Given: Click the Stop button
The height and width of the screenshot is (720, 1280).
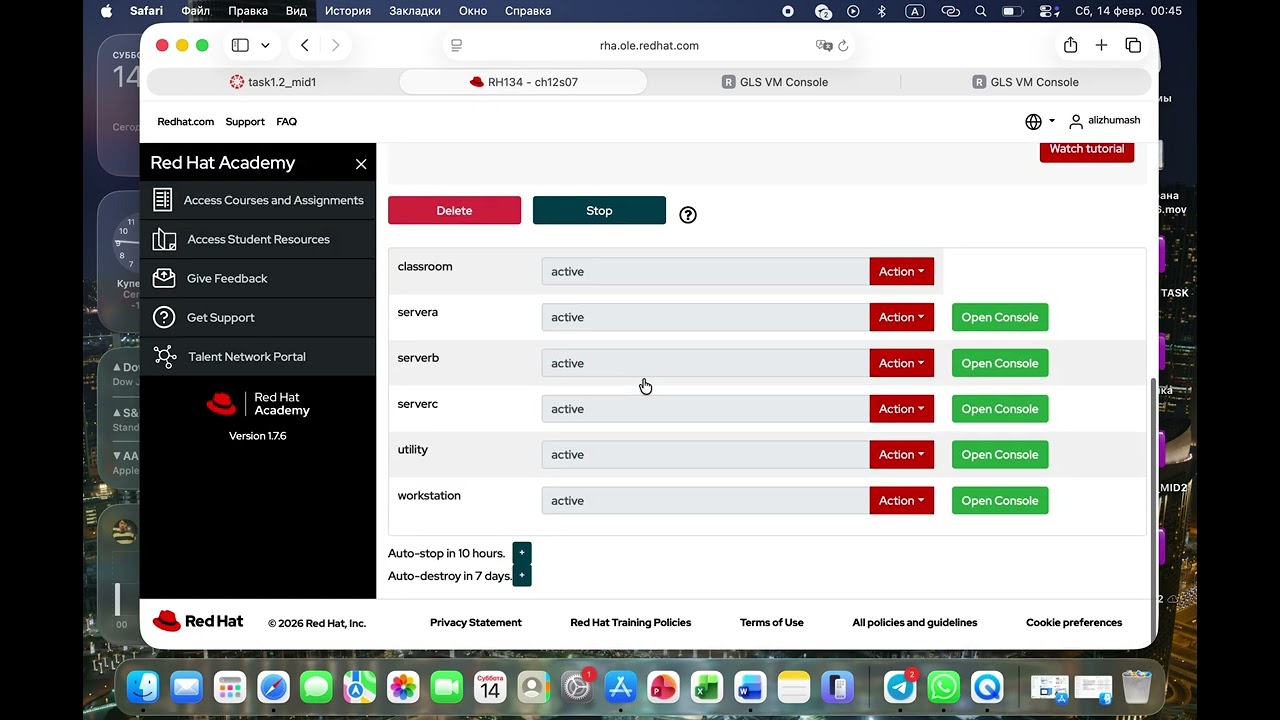Looking at the screenshot, I should 599,210.
